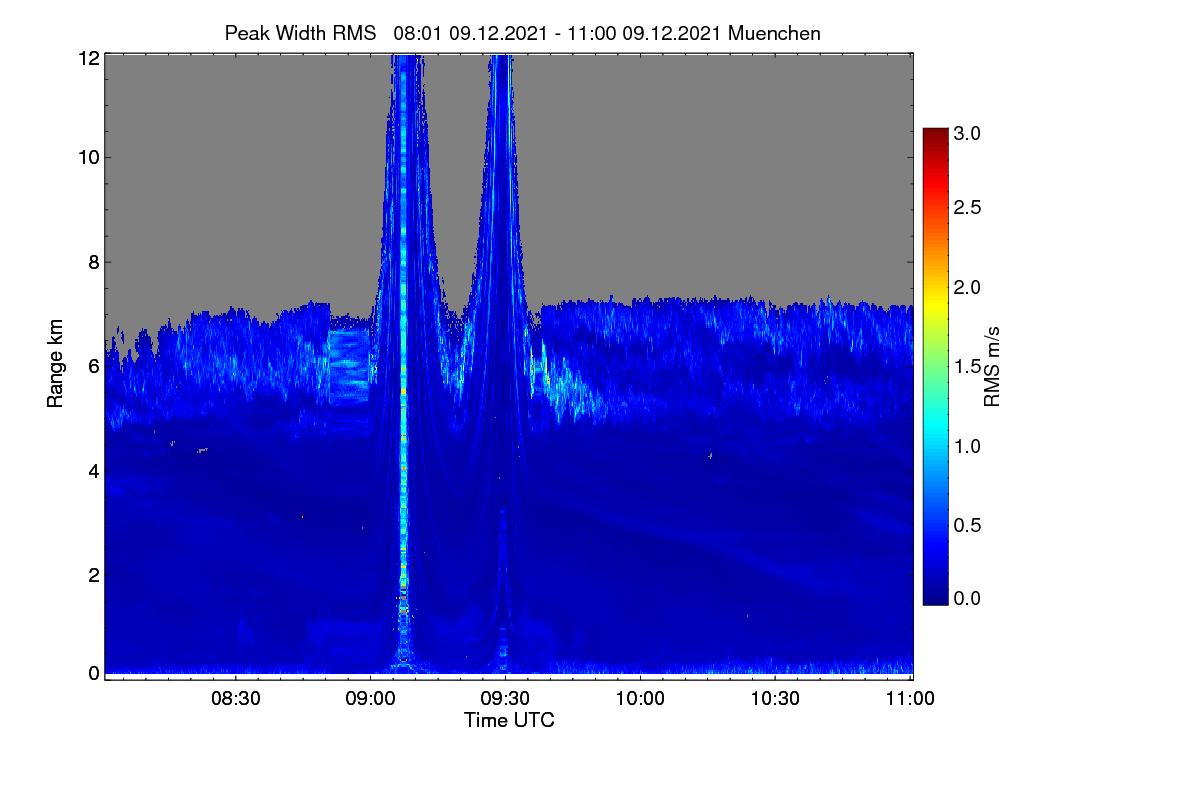Click the 2.5 colorbar value label
Viewport: 1200px width, 800px height.
tap(968, 207)
